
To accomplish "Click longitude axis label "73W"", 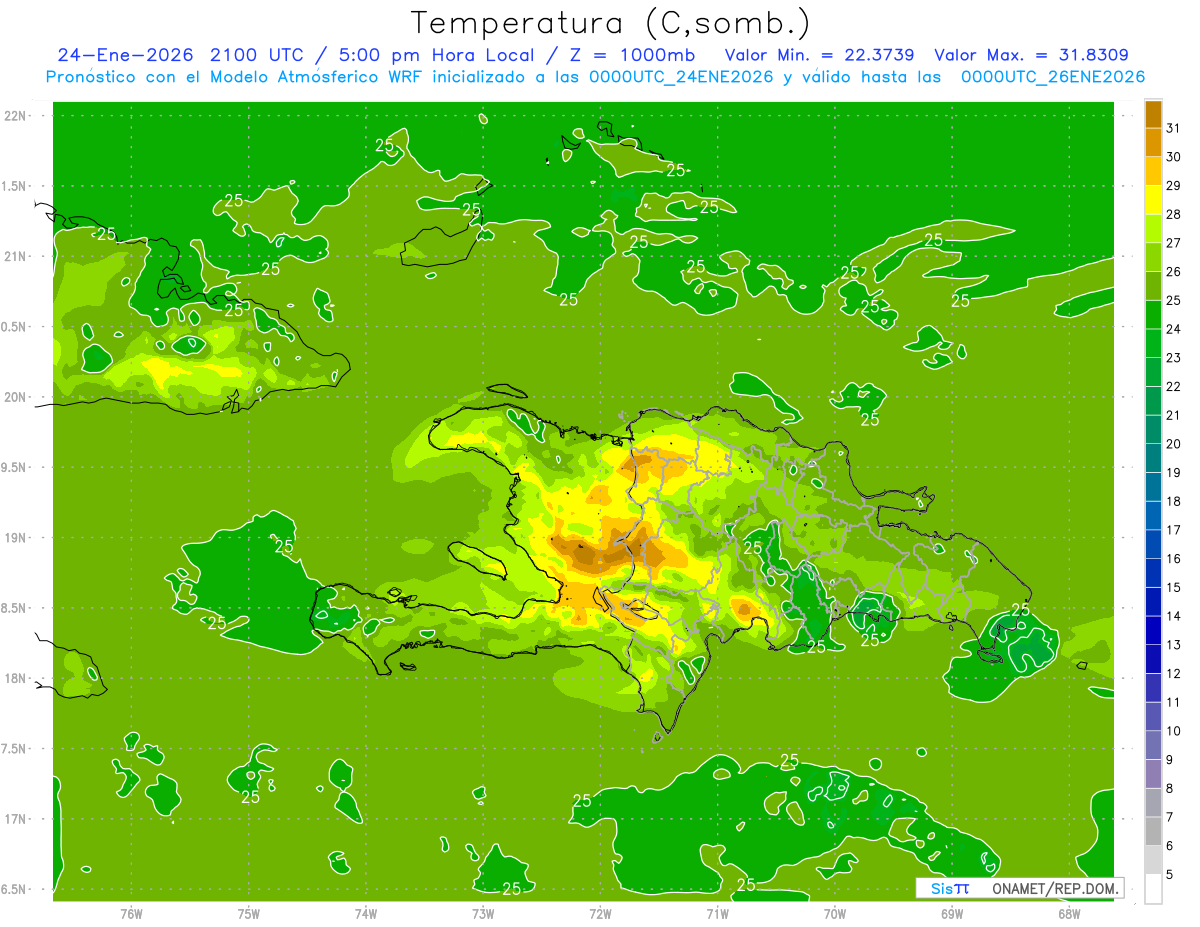I will tap(483, 914).
